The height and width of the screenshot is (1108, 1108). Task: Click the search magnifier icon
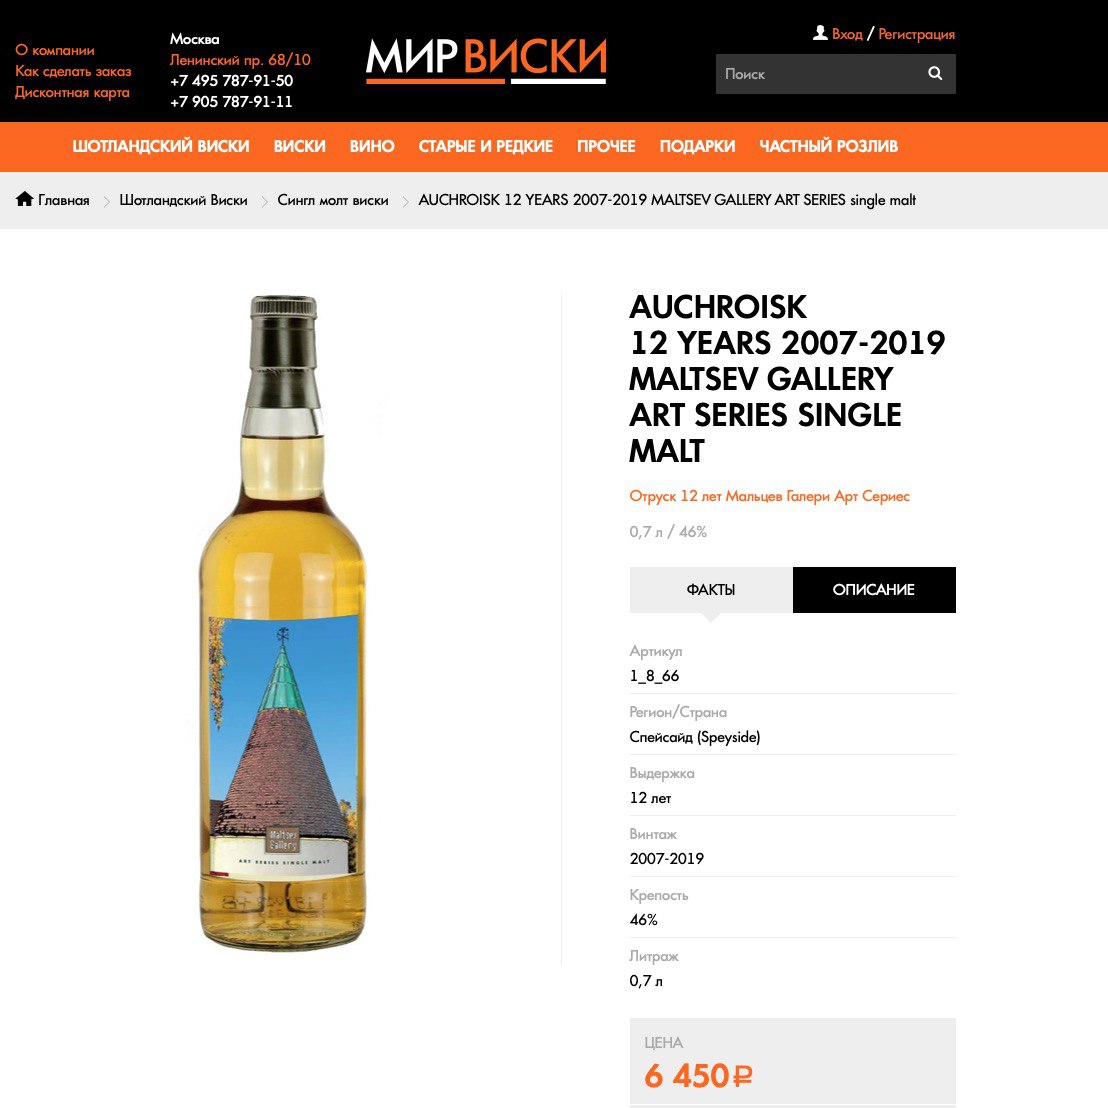pyautogui.click(x=934, y=73)
